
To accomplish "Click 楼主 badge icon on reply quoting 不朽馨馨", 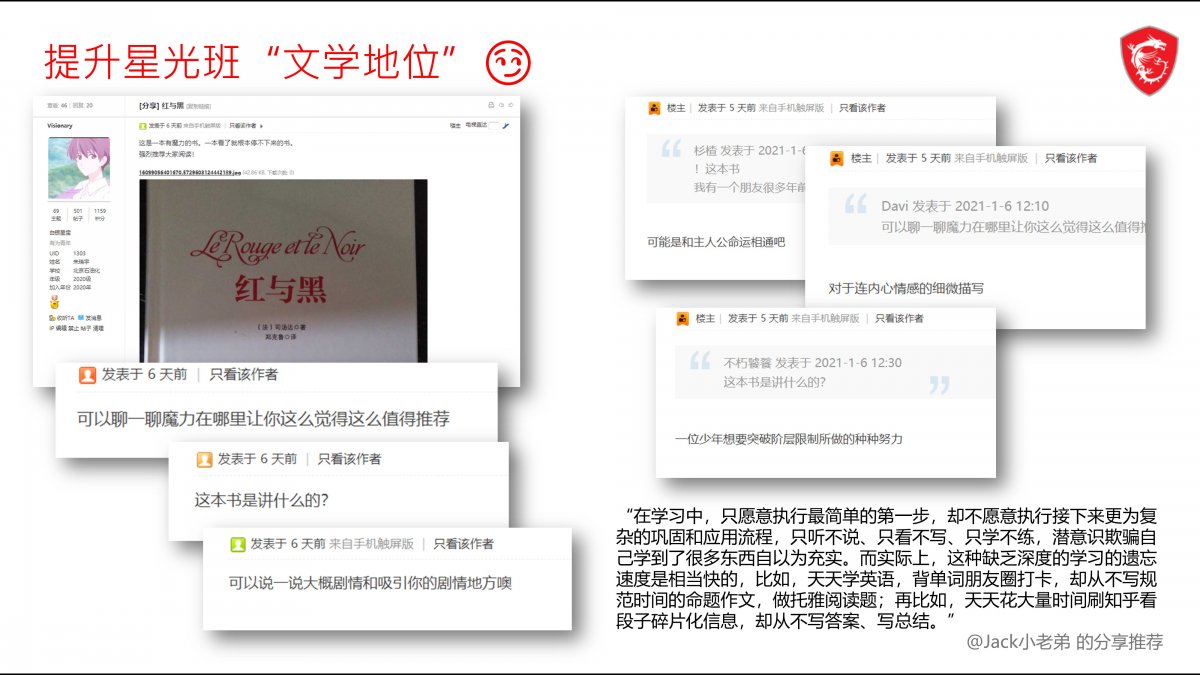I will click(x=684, y=318).
